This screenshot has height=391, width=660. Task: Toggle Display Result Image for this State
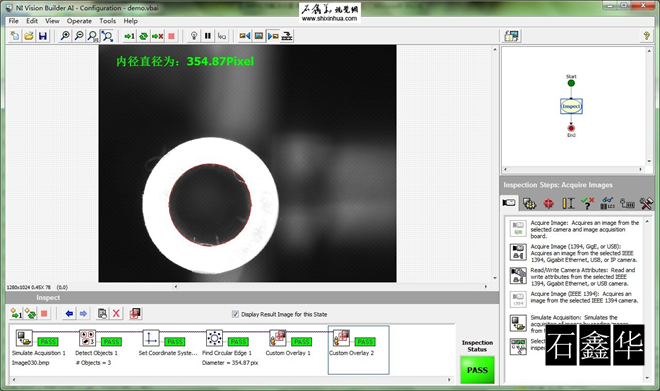[x=235, y=314]
